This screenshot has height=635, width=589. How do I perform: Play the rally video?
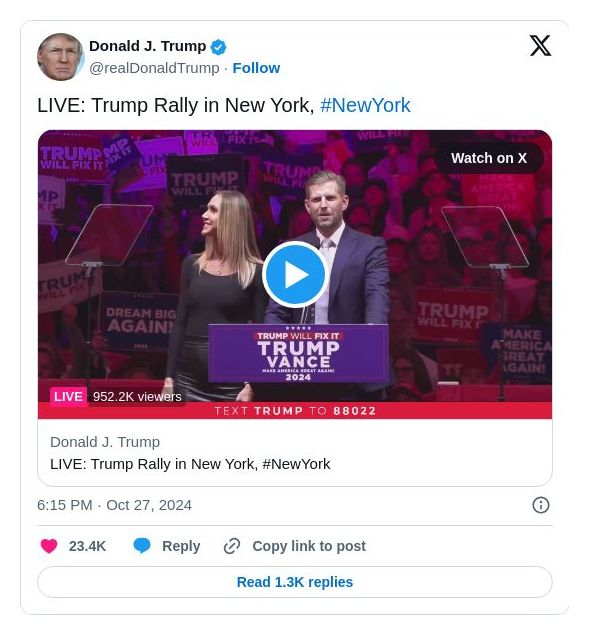[295, 275]
